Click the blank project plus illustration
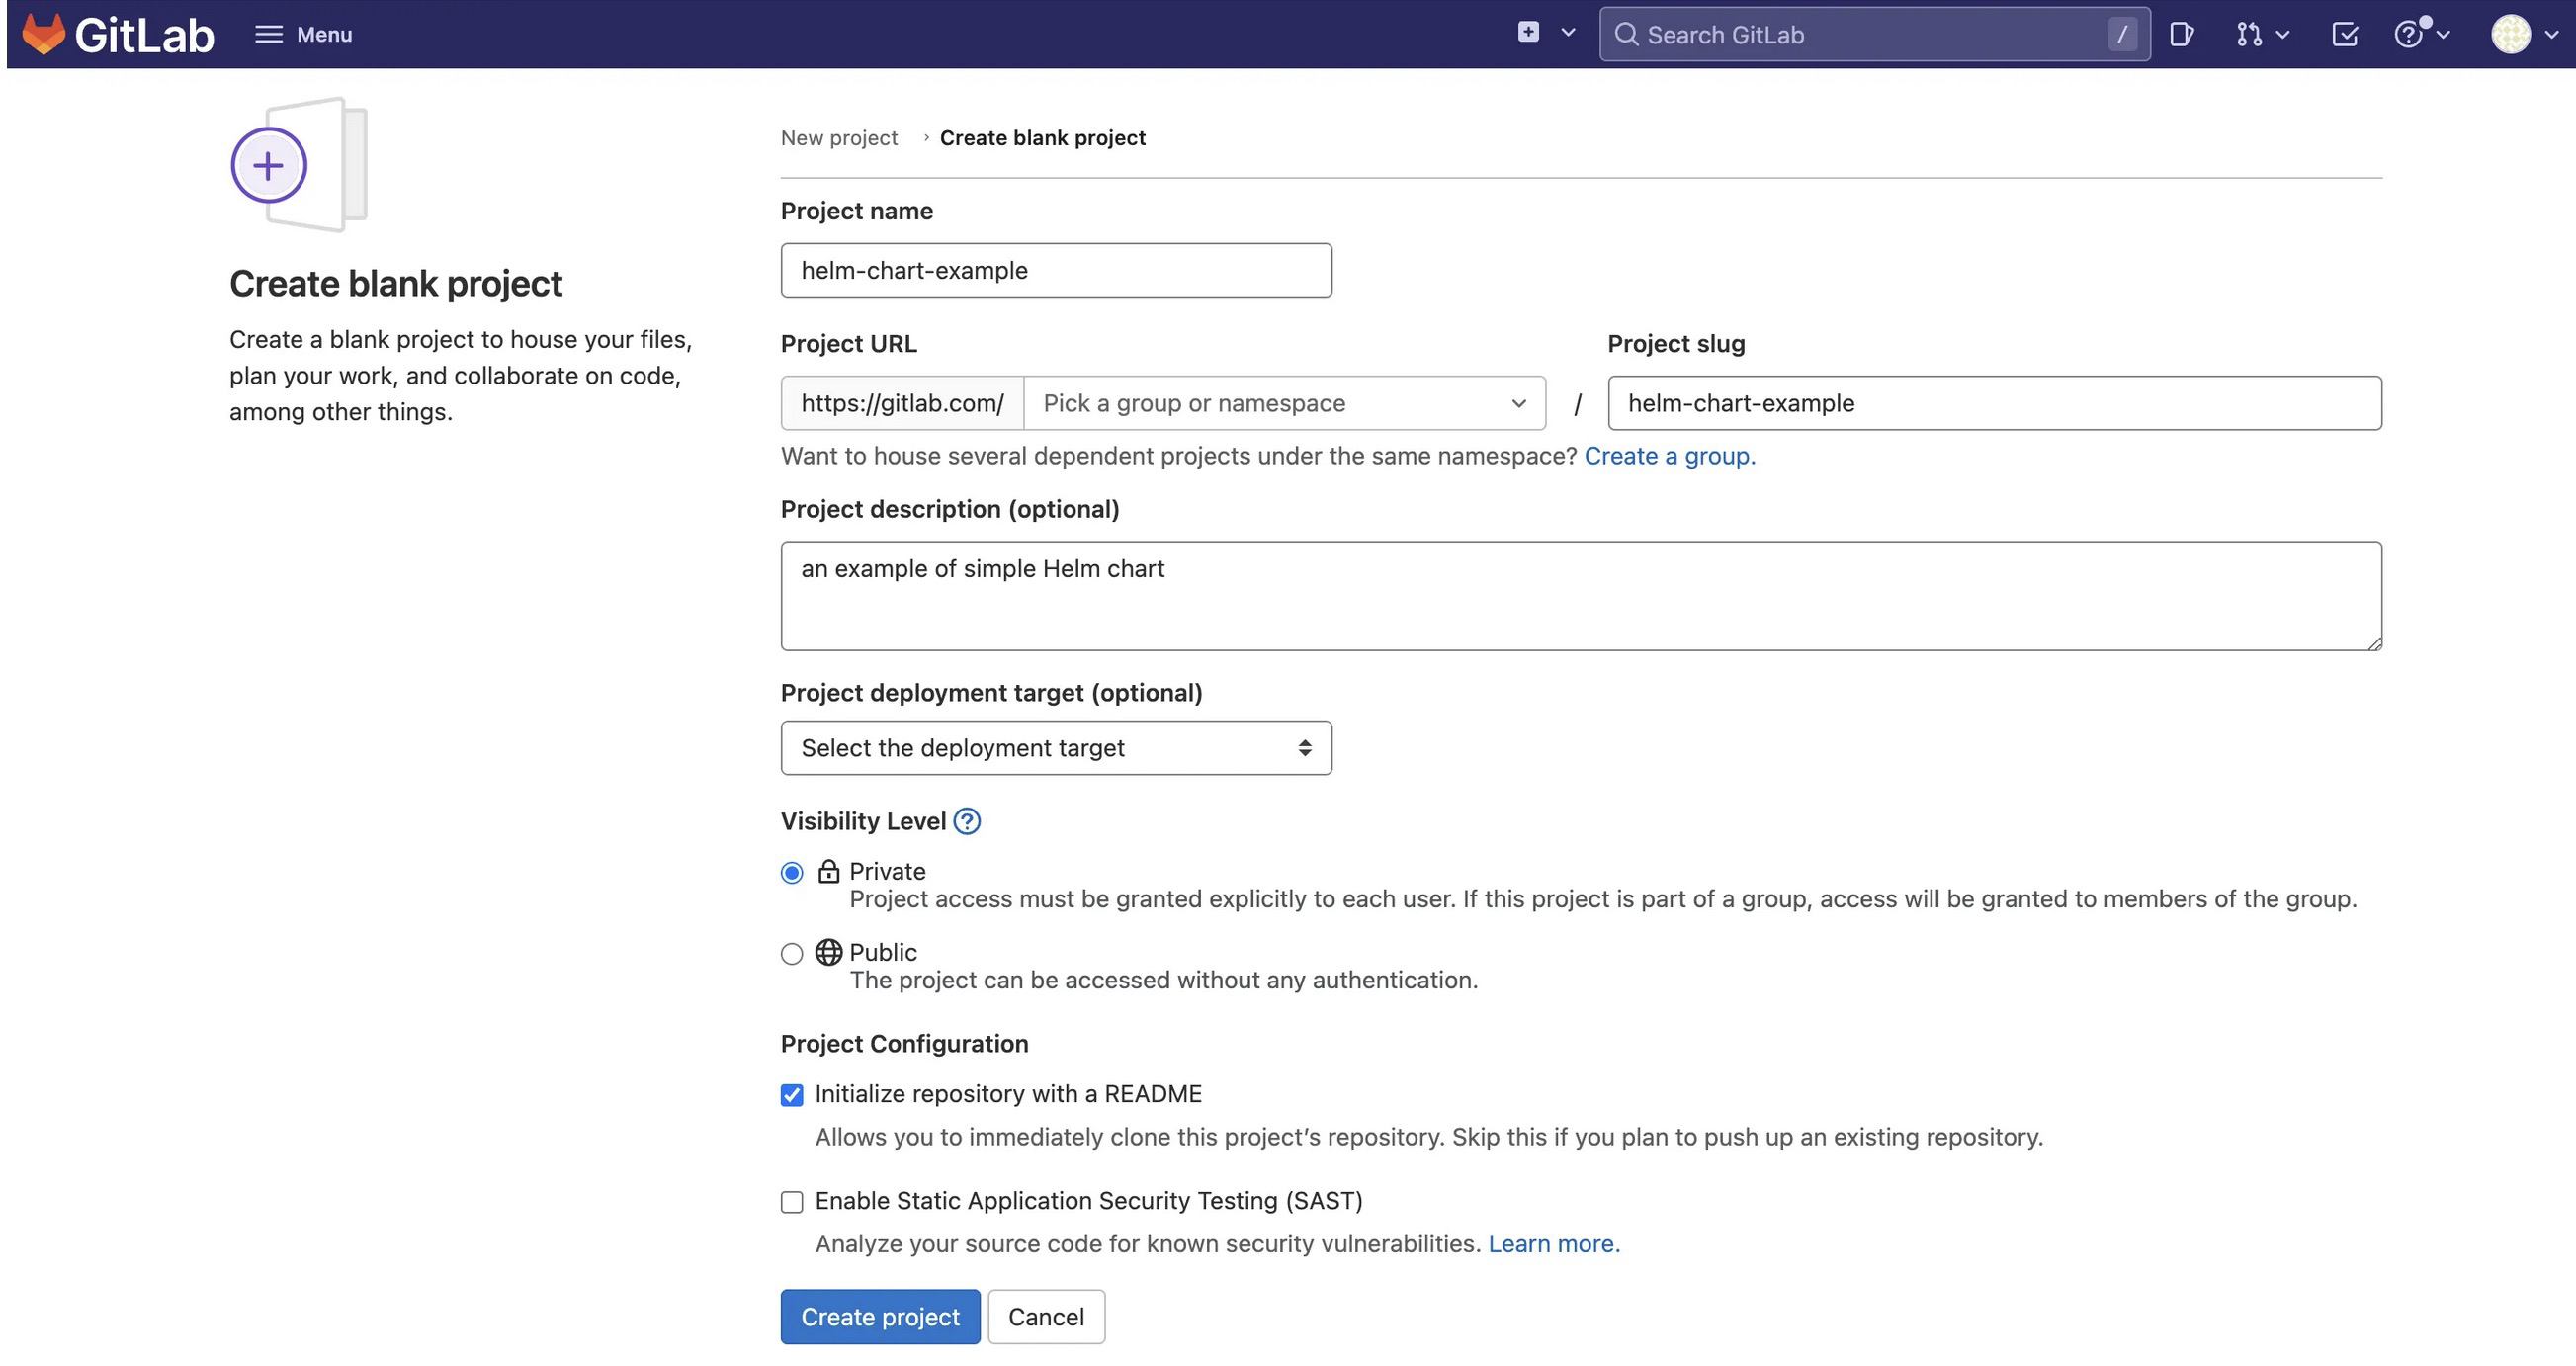This screenshot has width=2576, height=1366. pyautogui.click(x=299, y=165)
